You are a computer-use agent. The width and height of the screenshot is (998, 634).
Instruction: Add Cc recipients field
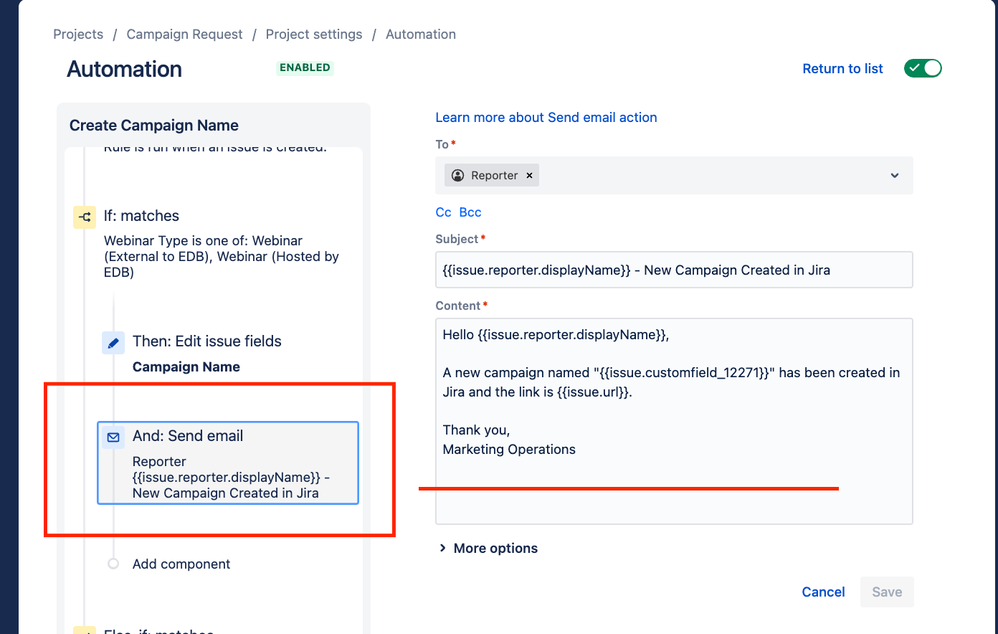(x=443, y=213)
